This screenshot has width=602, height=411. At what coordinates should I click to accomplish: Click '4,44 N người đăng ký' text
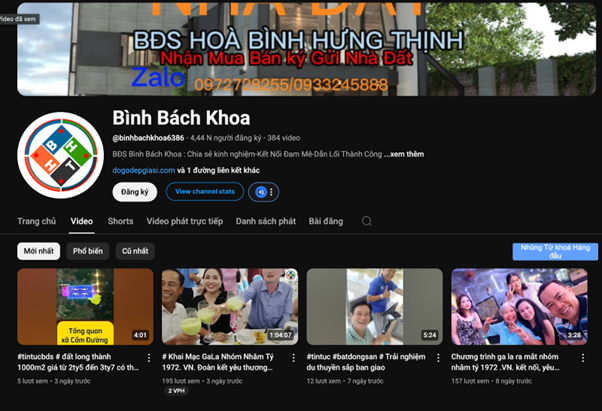[x=226, y=138]
